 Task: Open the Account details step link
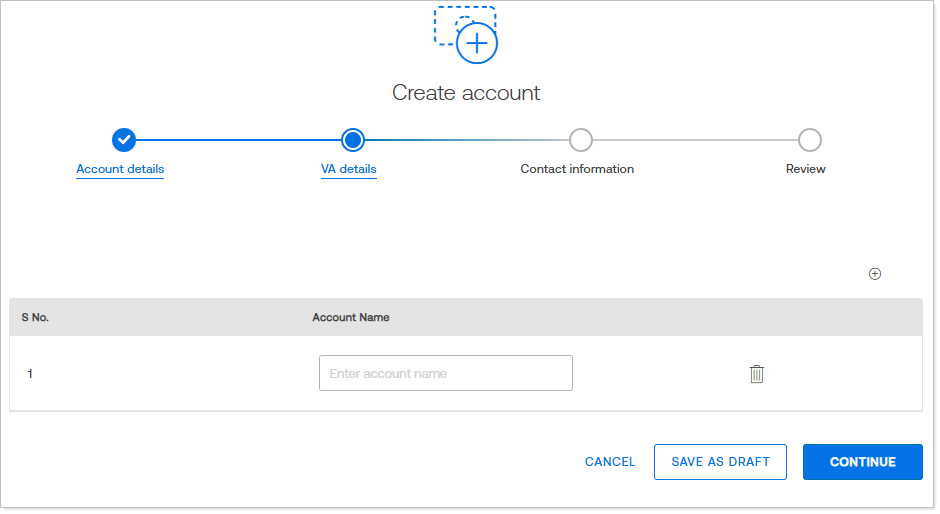pos(120,169)
